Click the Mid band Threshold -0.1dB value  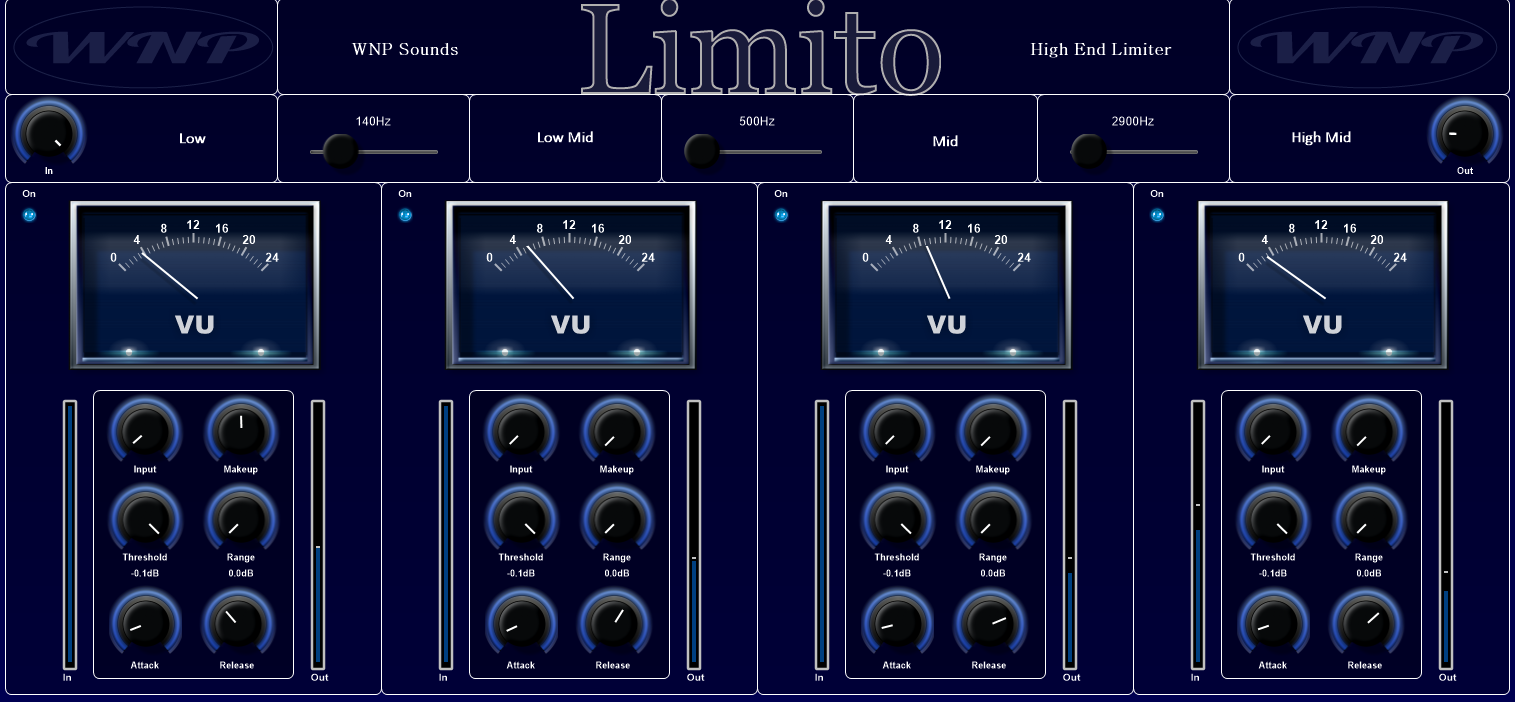click(x=897, y=574)
